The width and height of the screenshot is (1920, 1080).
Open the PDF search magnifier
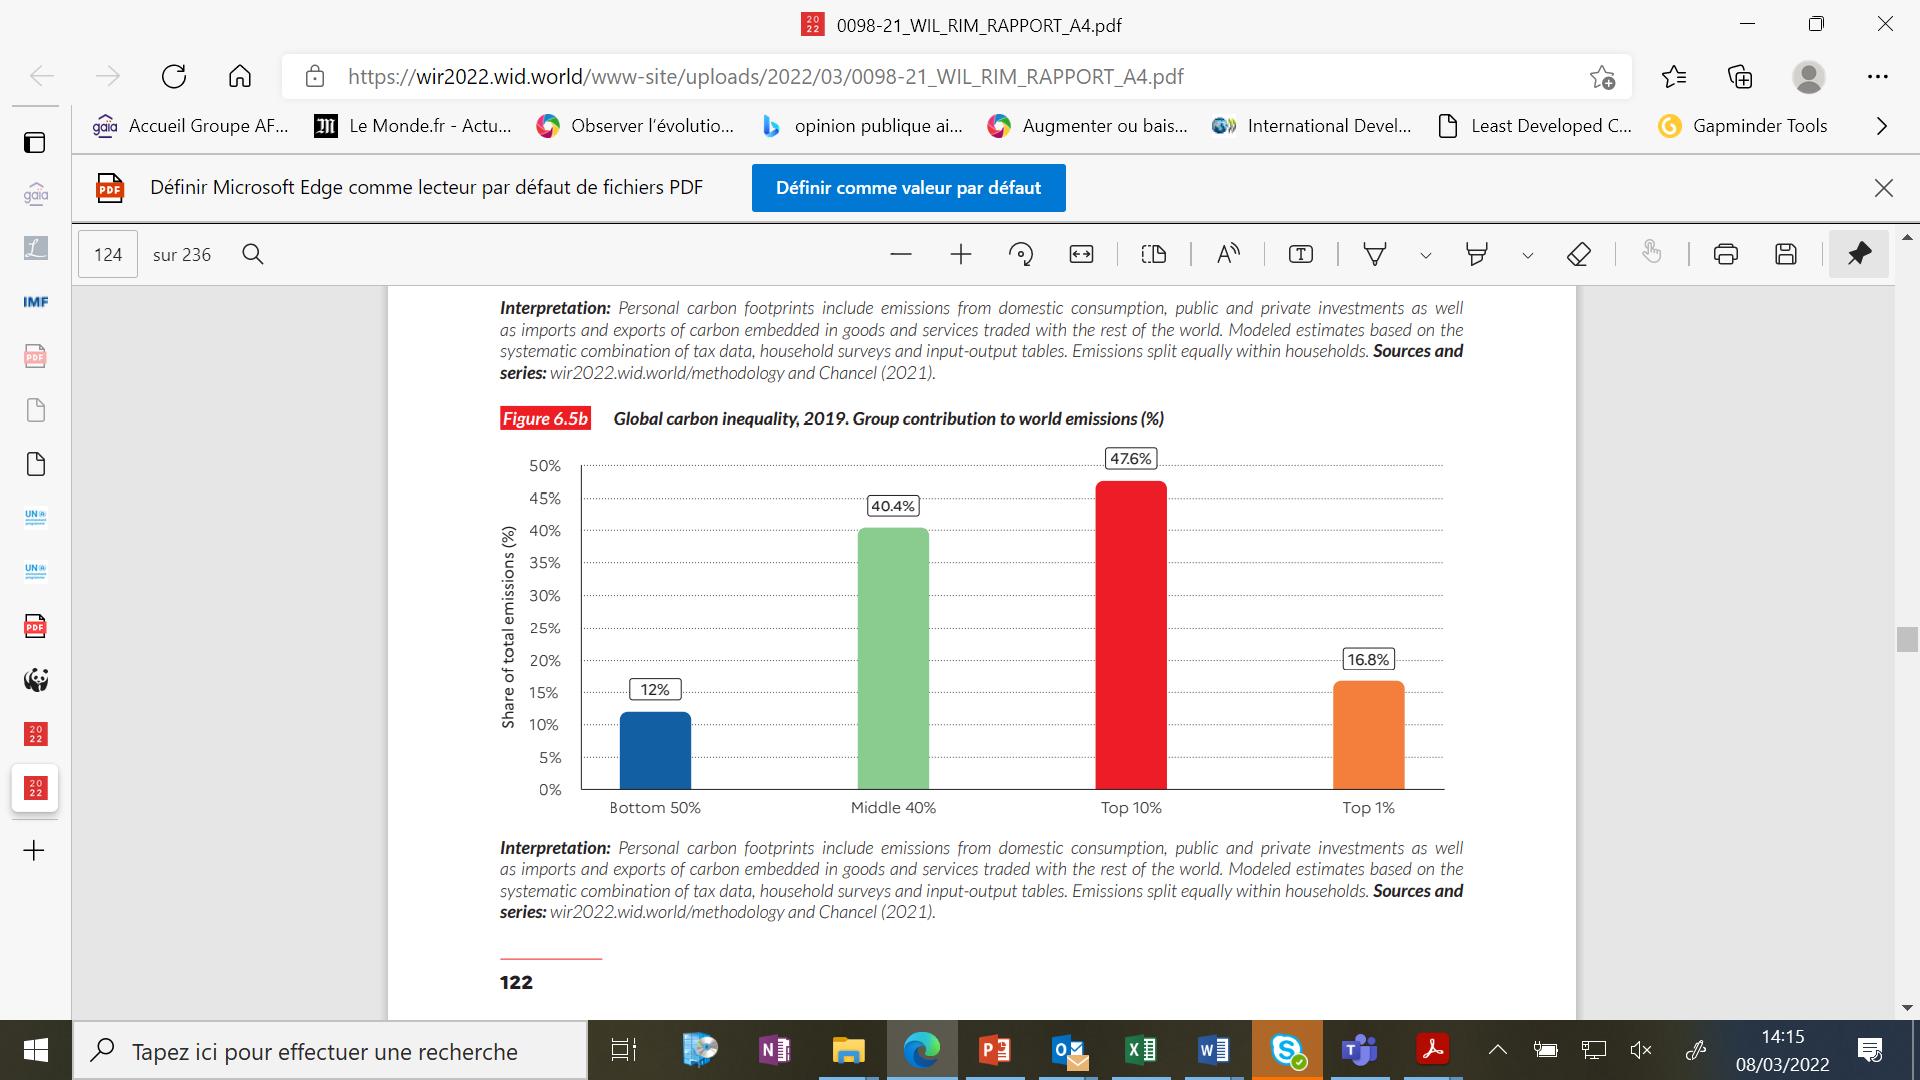click(x=253, y=254)
